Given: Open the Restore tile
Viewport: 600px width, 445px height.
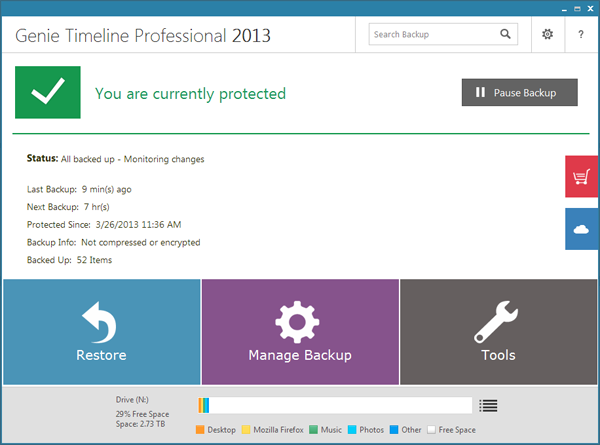Looking at the screenshot, I should coord(101,332).
